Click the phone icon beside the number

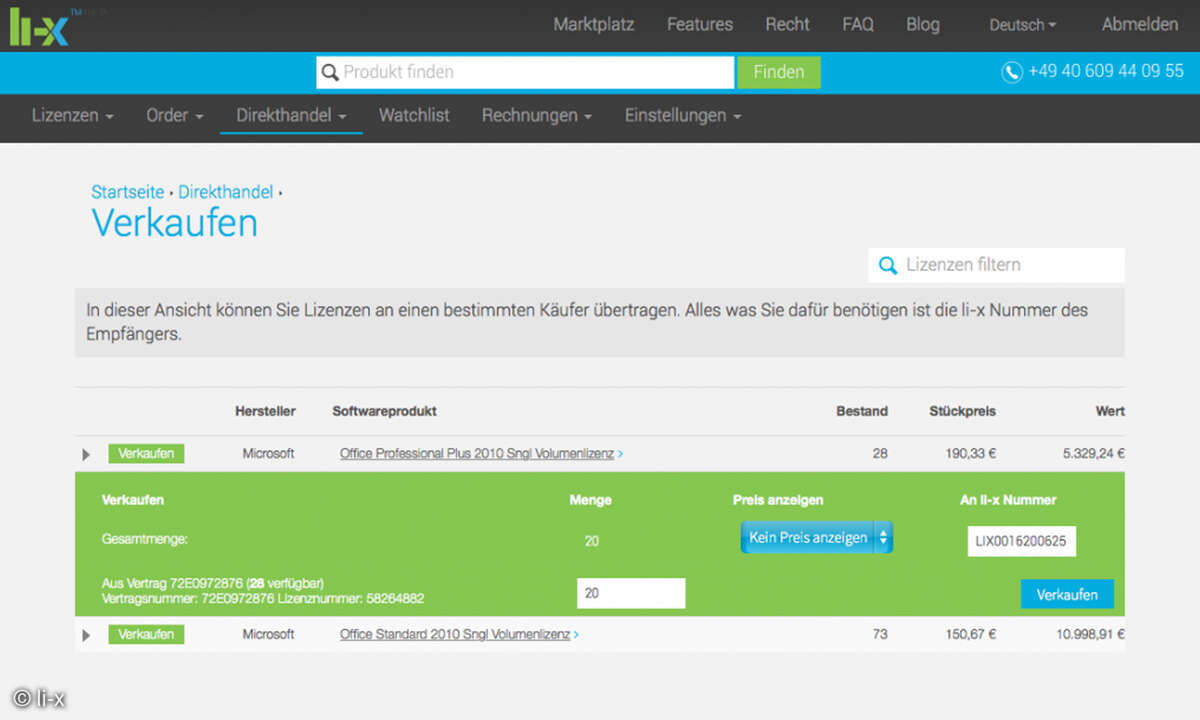point(1012,72)
